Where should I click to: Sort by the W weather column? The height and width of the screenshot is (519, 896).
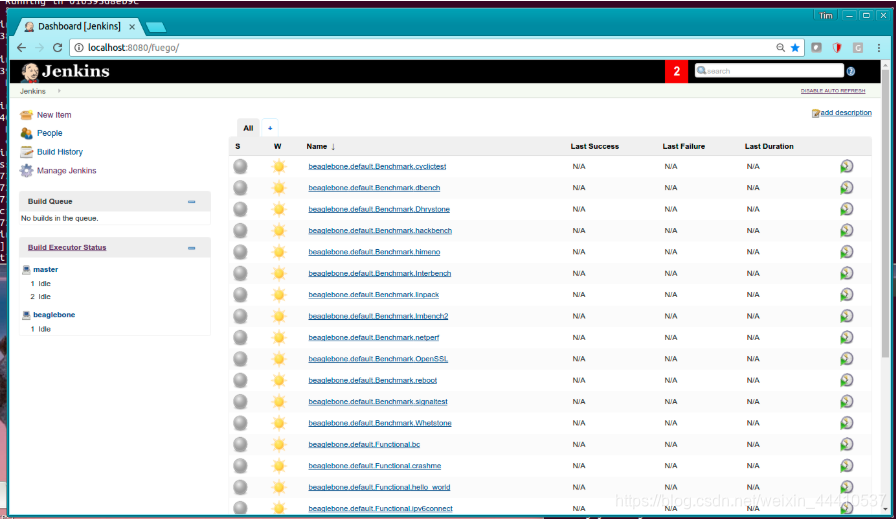277,146
